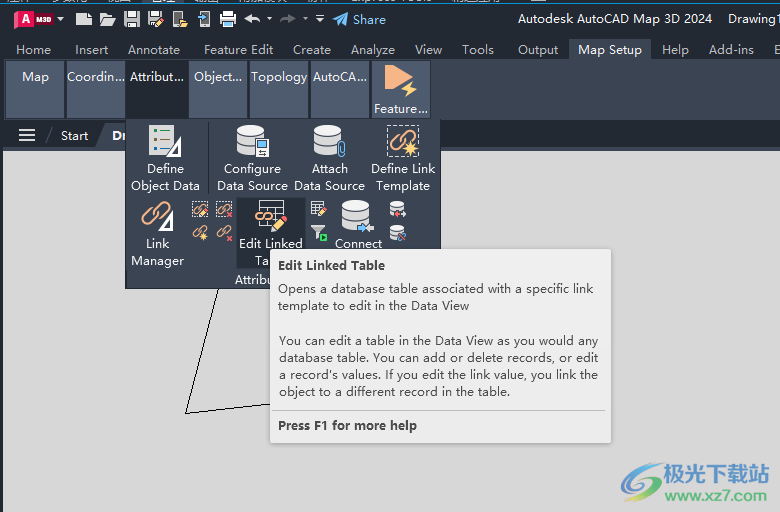Expand the Object... ribbon panel
780x512 pixels.
point(218,89)
